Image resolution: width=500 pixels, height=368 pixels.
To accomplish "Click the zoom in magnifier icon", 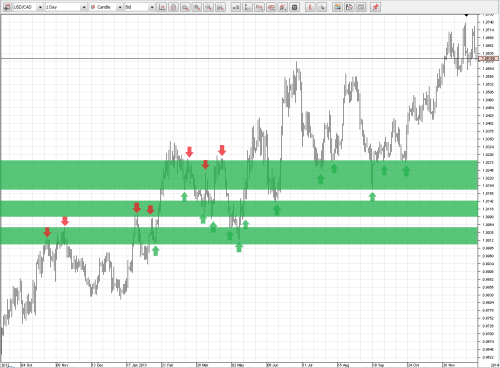I will [x=197, y=7].
